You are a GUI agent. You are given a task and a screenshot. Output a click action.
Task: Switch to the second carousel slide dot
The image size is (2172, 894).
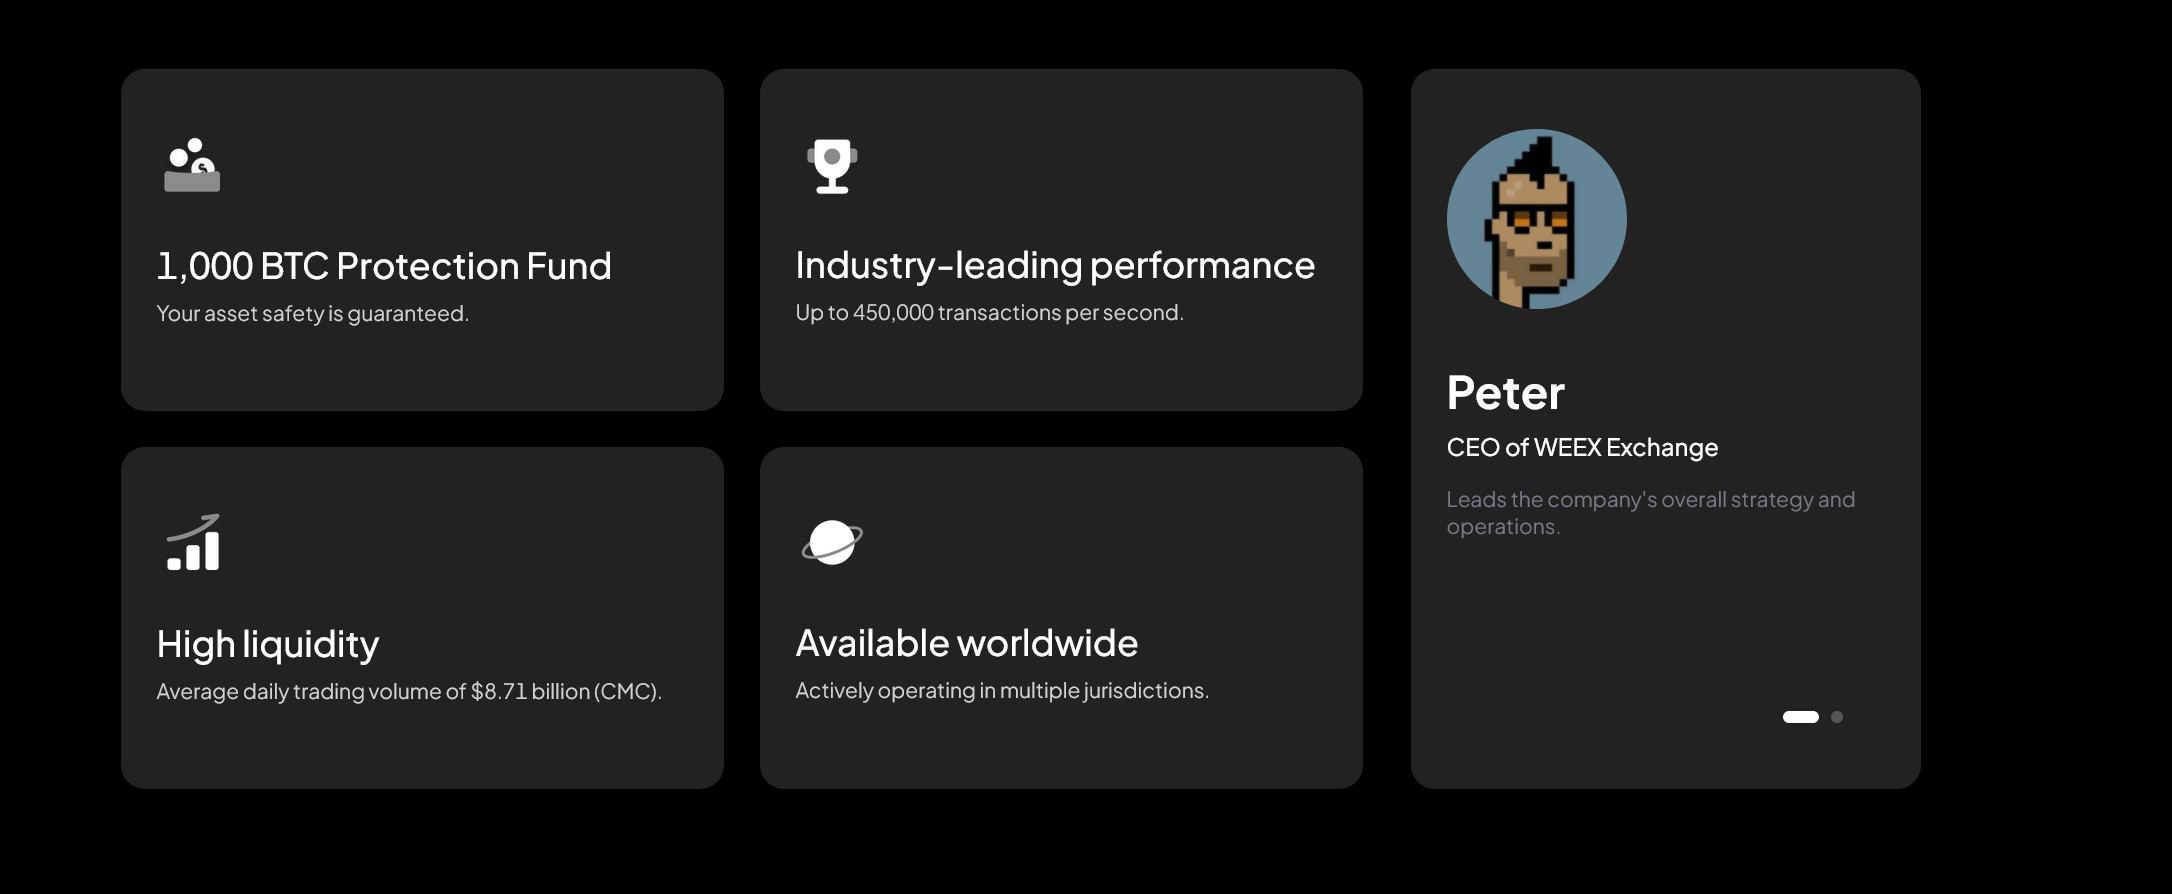point(1837,717)
